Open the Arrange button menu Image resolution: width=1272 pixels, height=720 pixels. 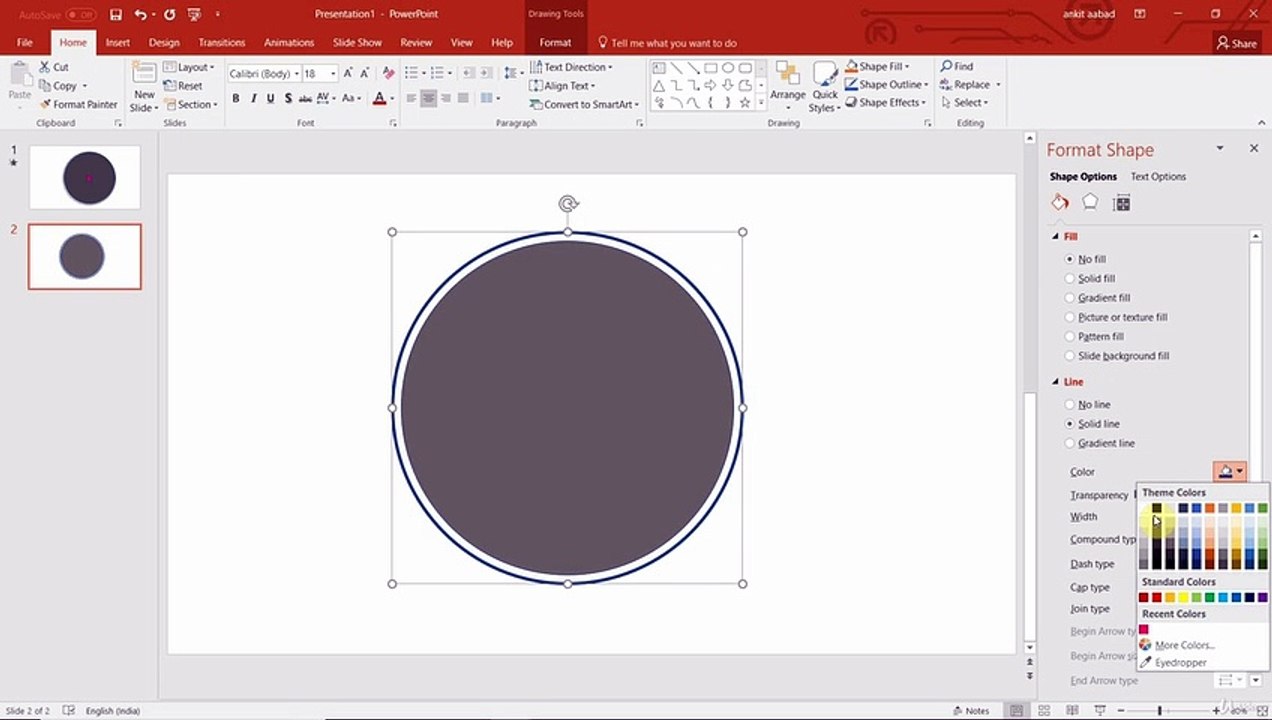[x=787, y=84]
